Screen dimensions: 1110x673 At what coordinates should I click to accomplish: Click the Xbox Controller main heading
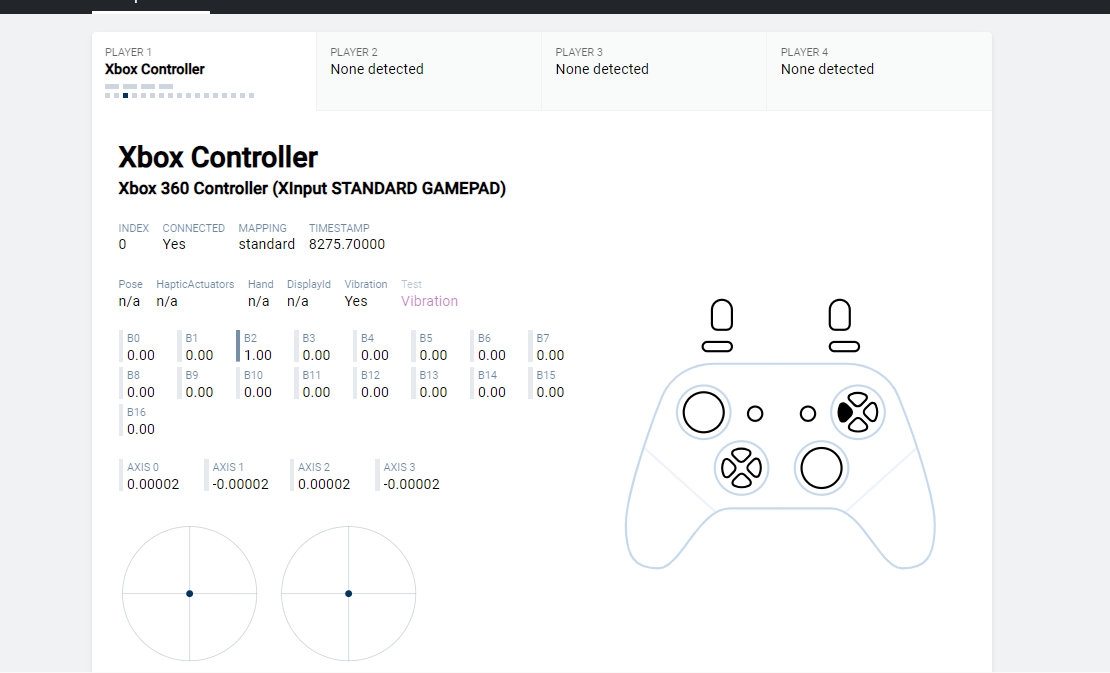pyautogui.click(x=218, y=157)
